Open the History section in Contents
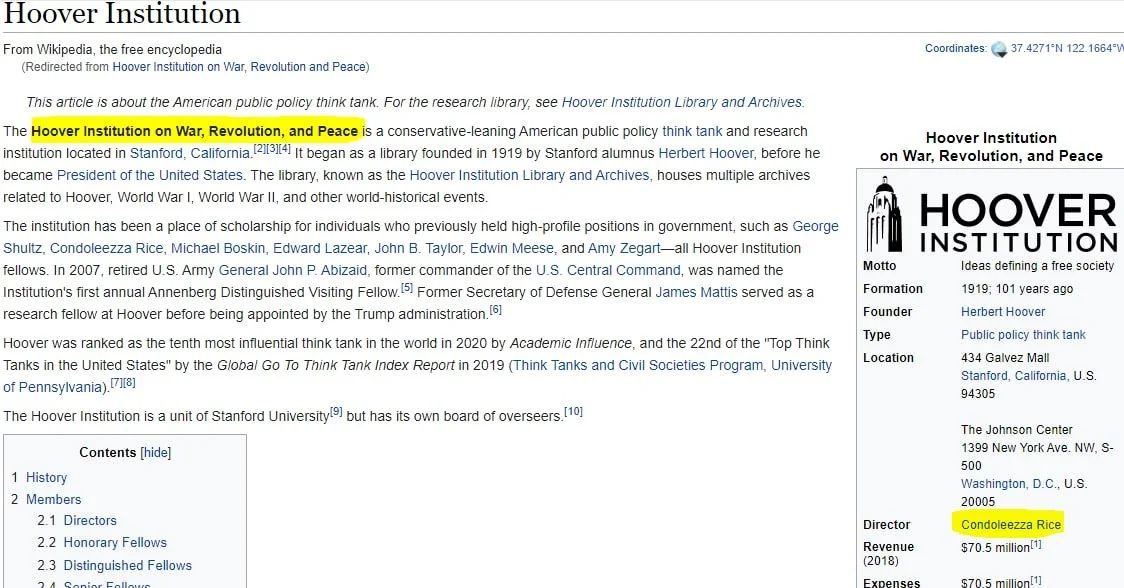The image size is (1124, 588). coord(46,478)
